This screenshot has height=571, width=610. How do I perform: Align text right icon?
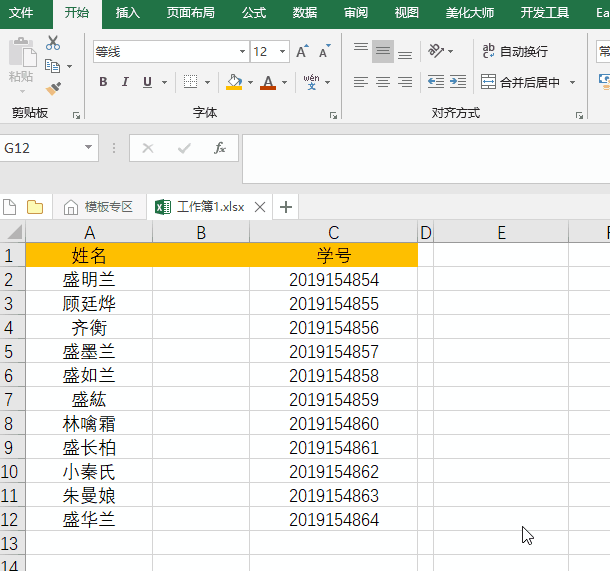click(x=405, y=82)
